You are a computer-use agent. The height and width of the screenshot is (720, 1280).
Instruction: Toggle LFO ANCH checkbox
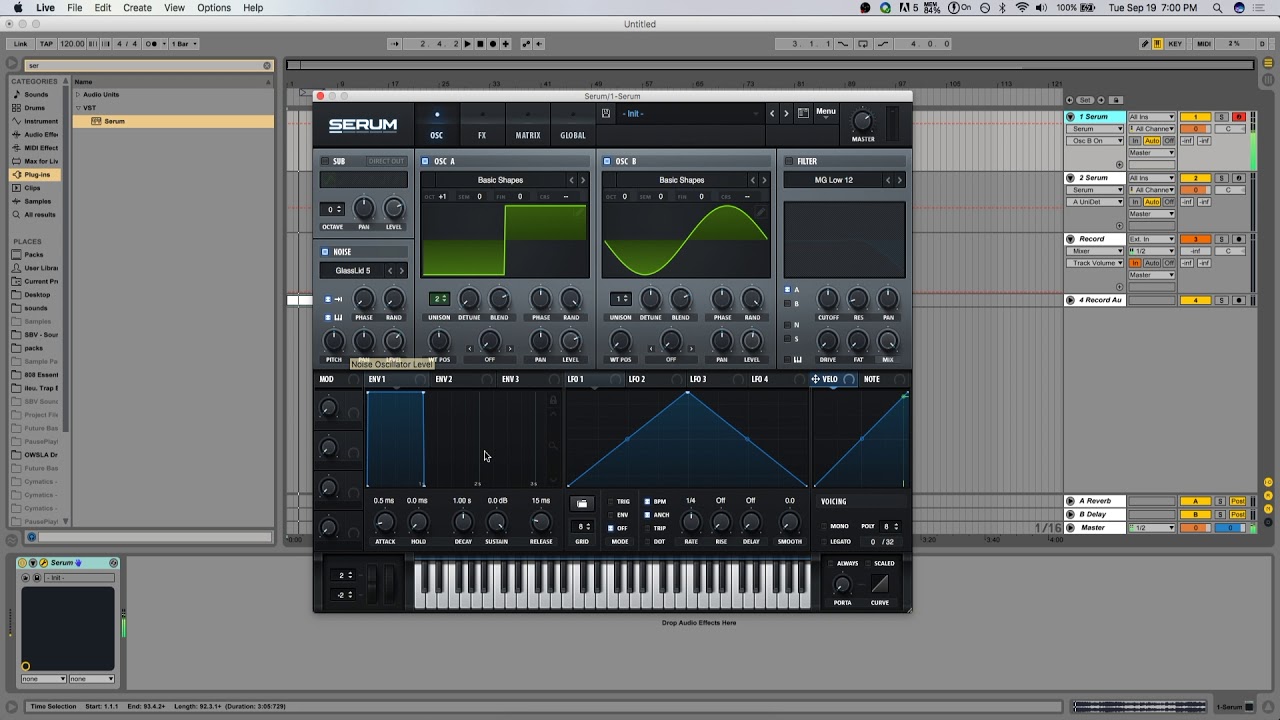click(647, 515)
